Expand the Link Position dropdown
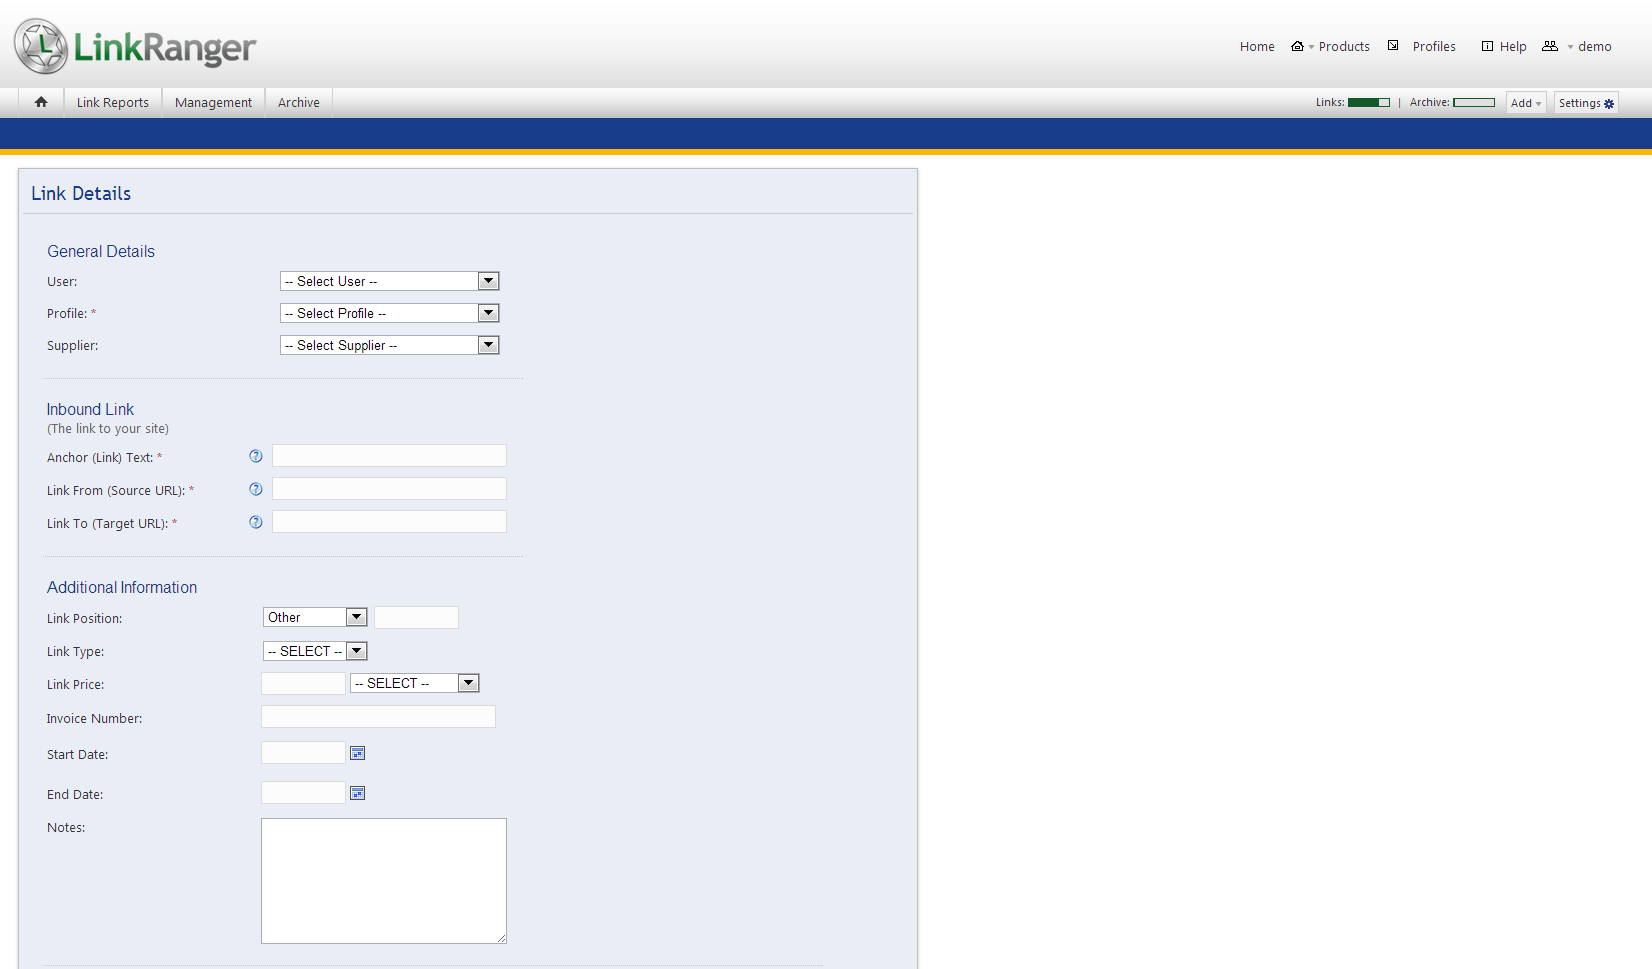1652x969 pixels. point(315,617)
